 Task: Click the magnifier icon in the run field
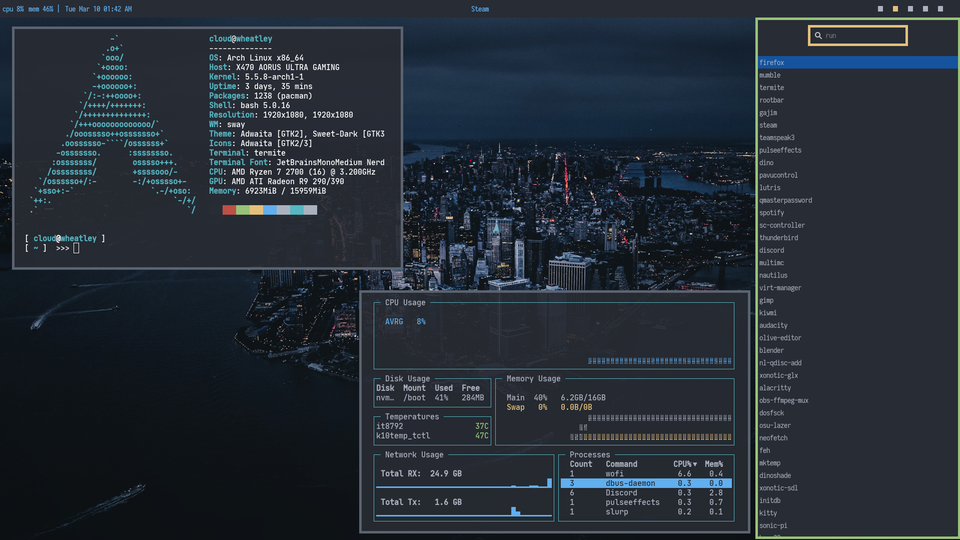818,36
